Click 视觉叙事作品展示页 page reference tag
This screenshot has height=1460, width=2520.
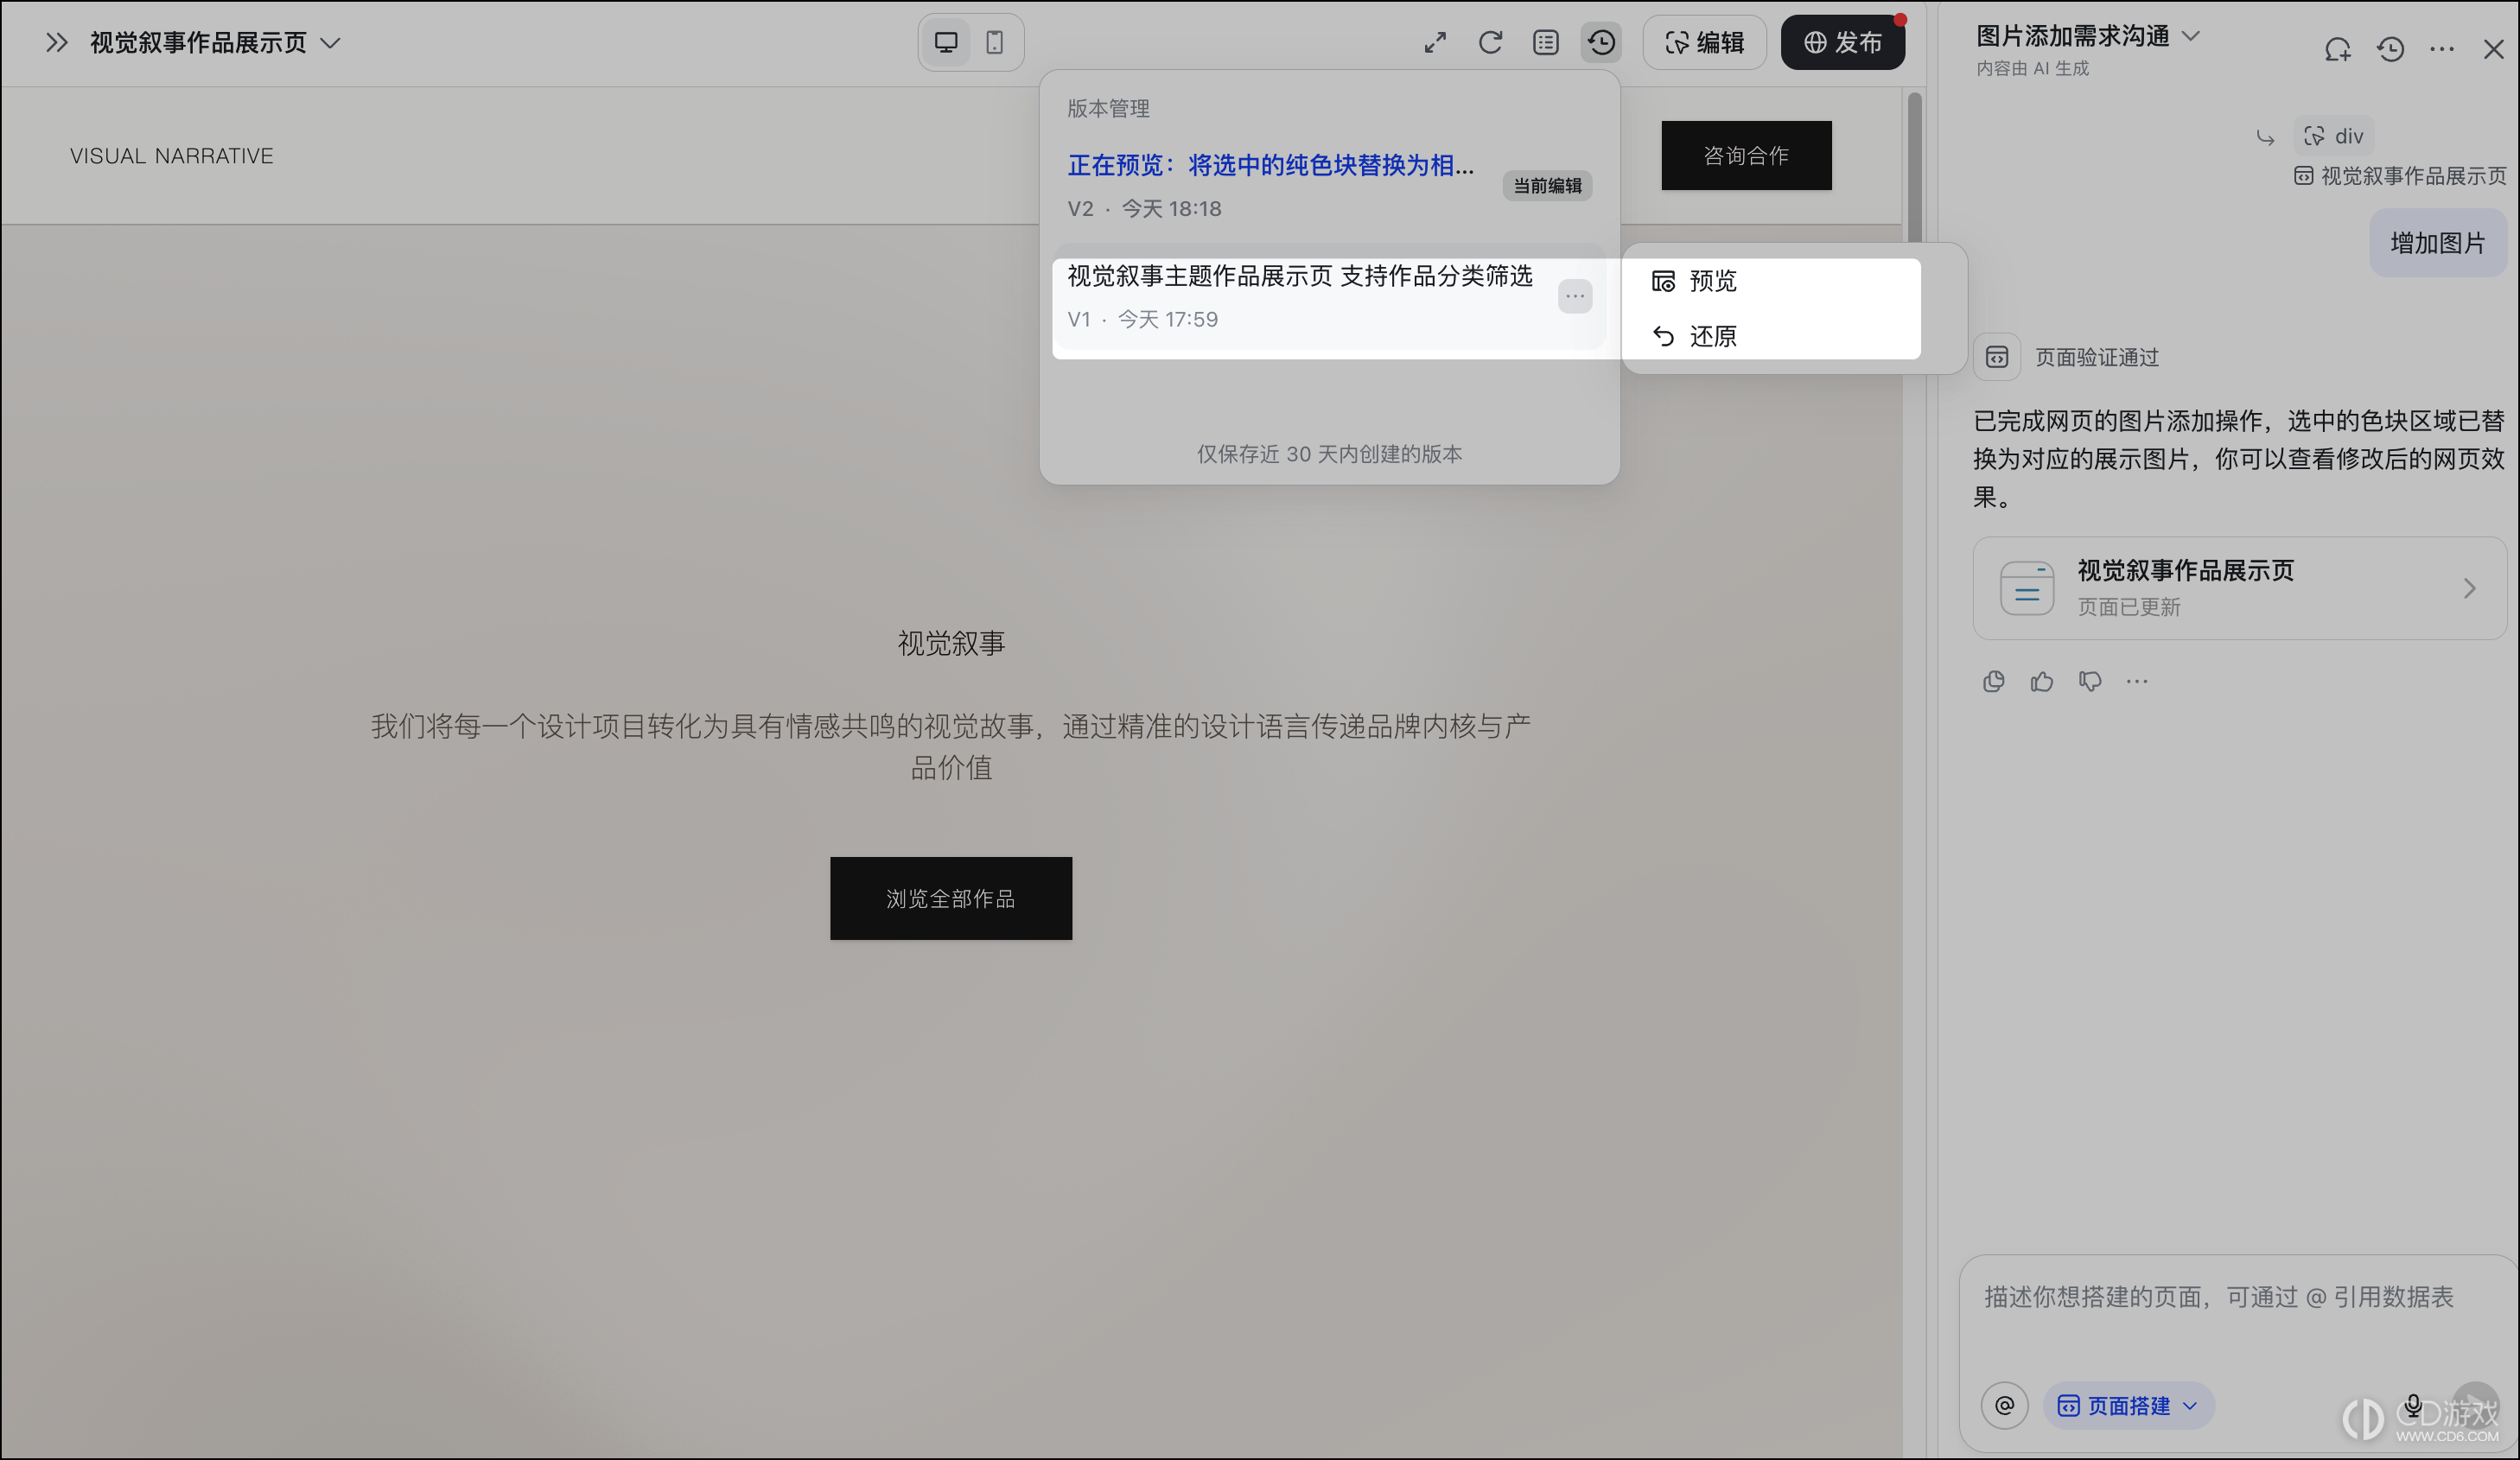pos(2400,176)
